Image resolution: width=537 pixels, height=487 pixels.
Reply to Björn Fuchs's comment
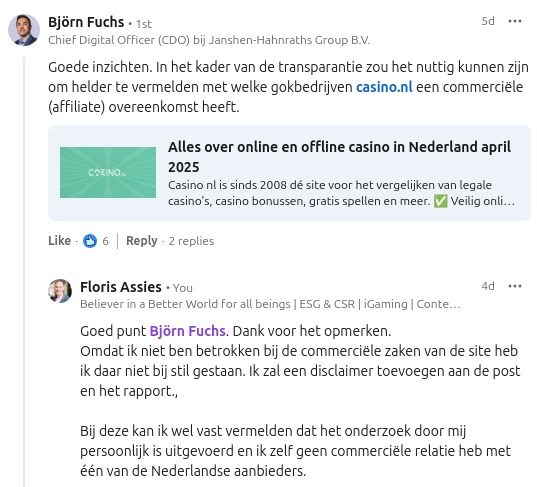coord(141,241)
